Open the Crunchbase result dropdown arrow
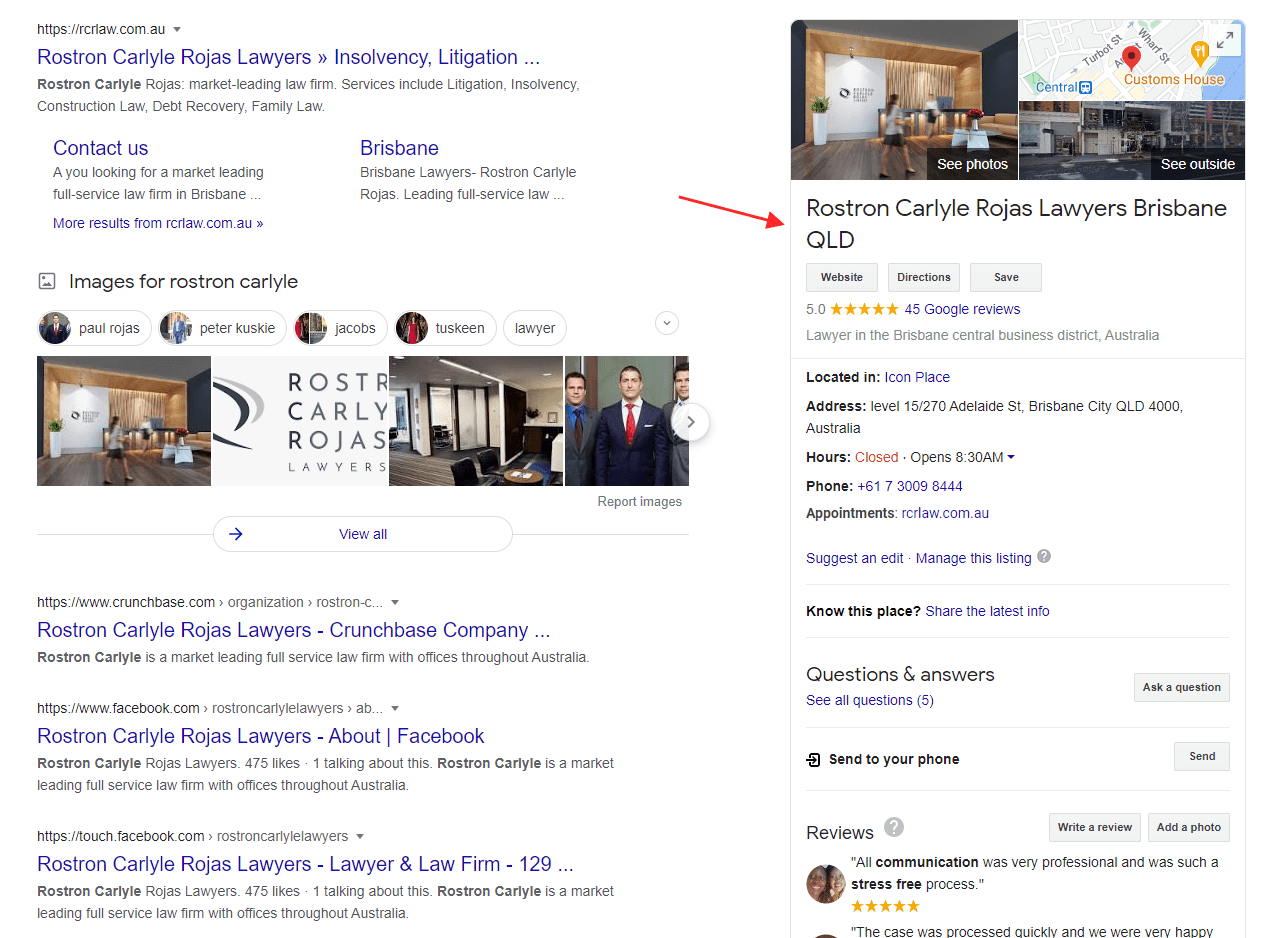Viewport: 1286px width, 938px height. coord(395,603)
